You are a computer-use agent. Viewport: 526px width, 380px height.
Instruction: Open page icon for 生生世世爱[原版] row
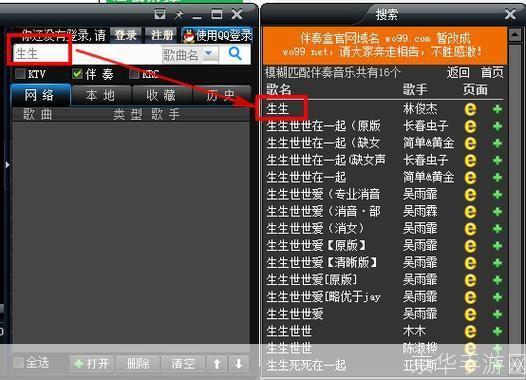click(470, 280)
